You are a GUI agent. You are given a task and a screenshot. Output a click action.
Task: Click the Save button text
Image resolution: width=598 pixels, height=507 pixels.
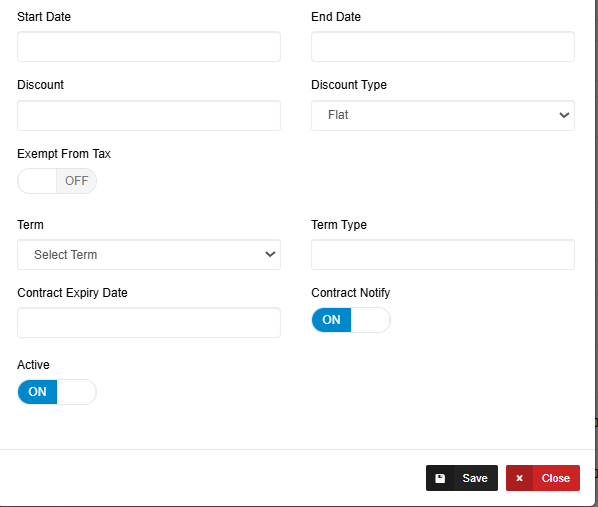475,478
